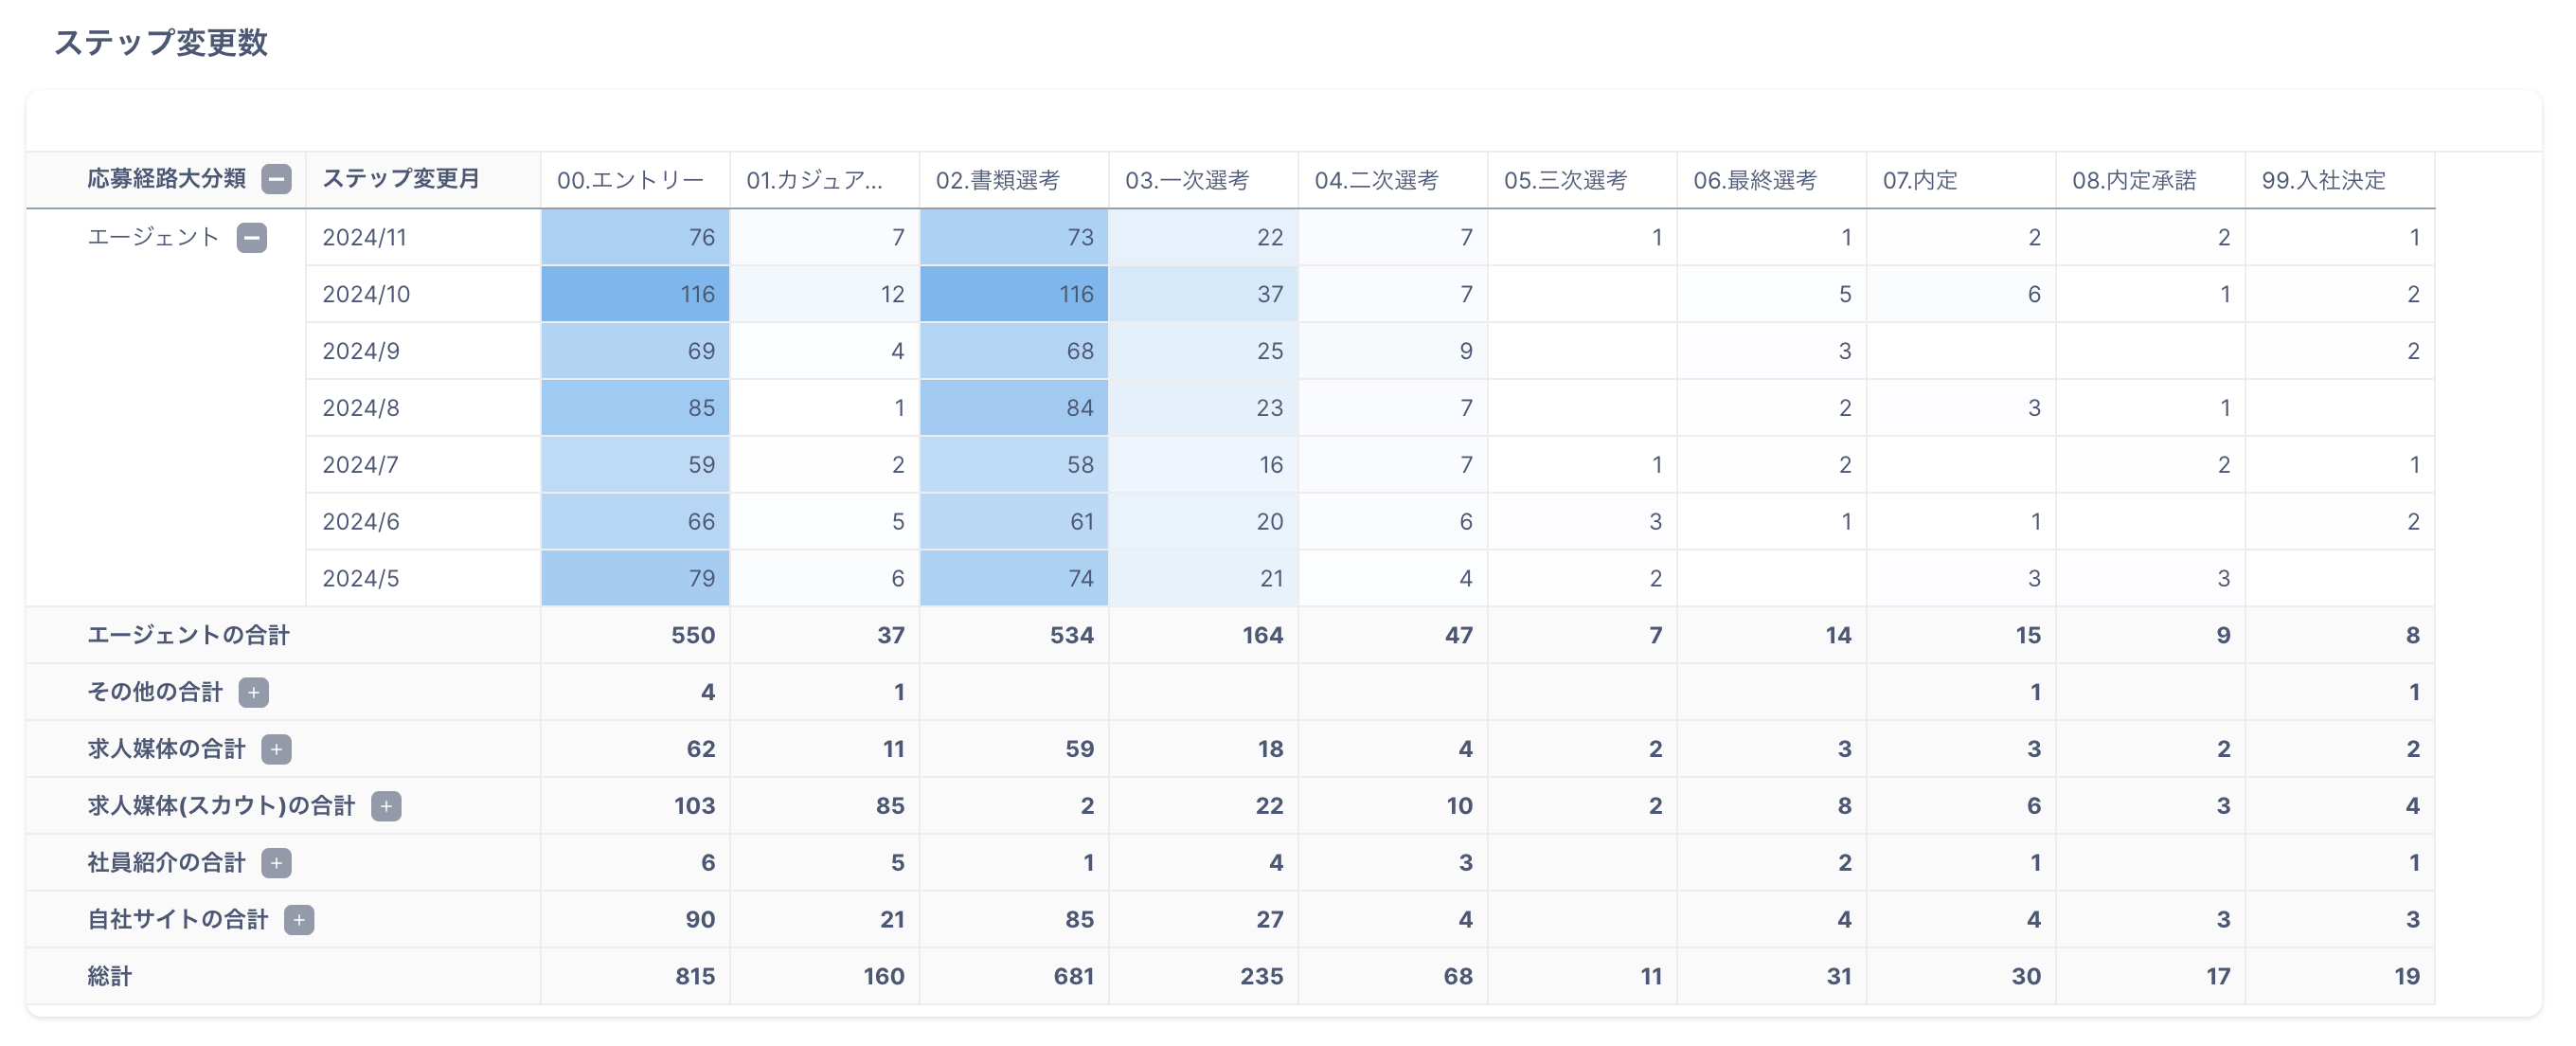Expand the その他の合計 row
Screen dimensions: 2576x1046
tap(254, 692)
